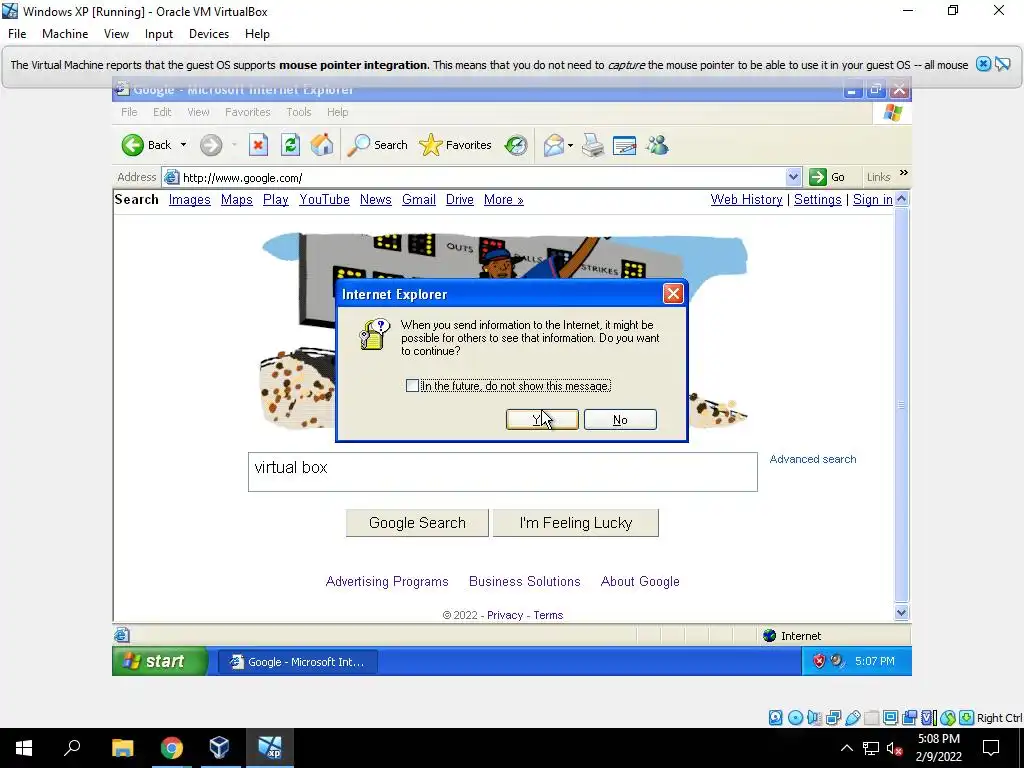This screenshot has height=768, width=1024.
Task: Click the do-not-show-again notification icon
Action: tap(1003, 64)
